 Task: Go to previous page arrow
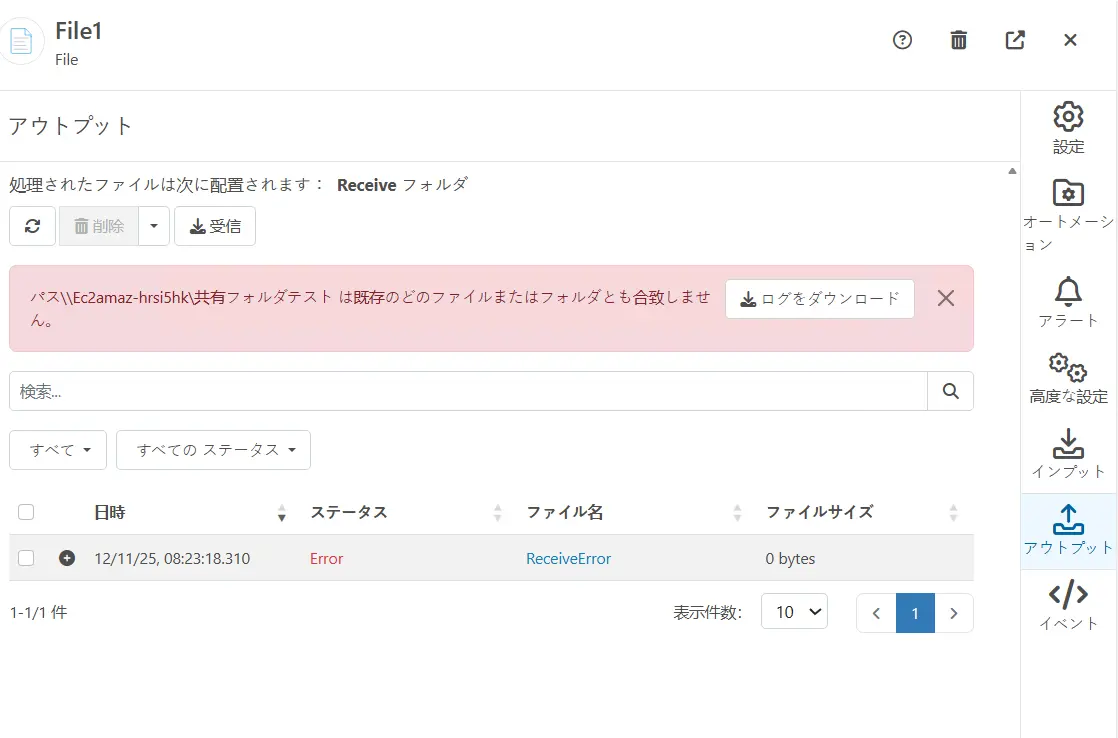tap(876, 613)
